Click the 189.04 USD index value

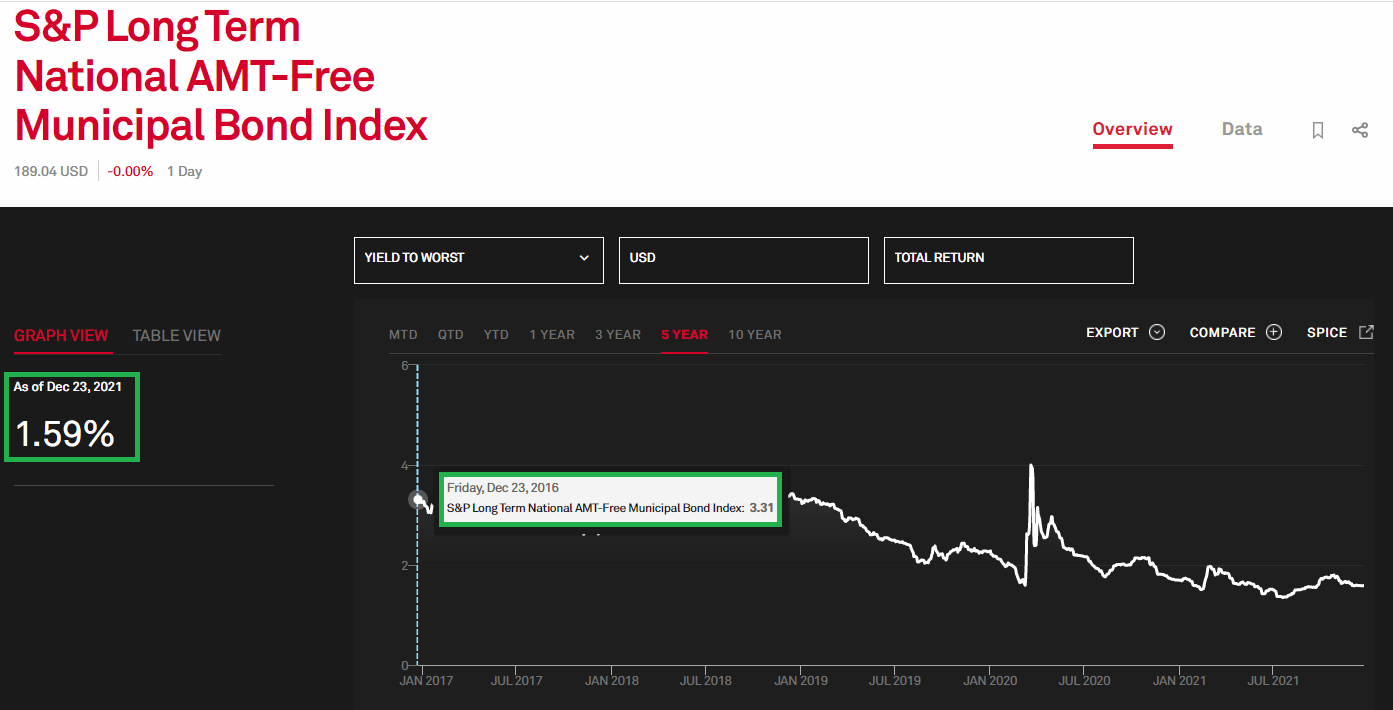coord(51,171)
